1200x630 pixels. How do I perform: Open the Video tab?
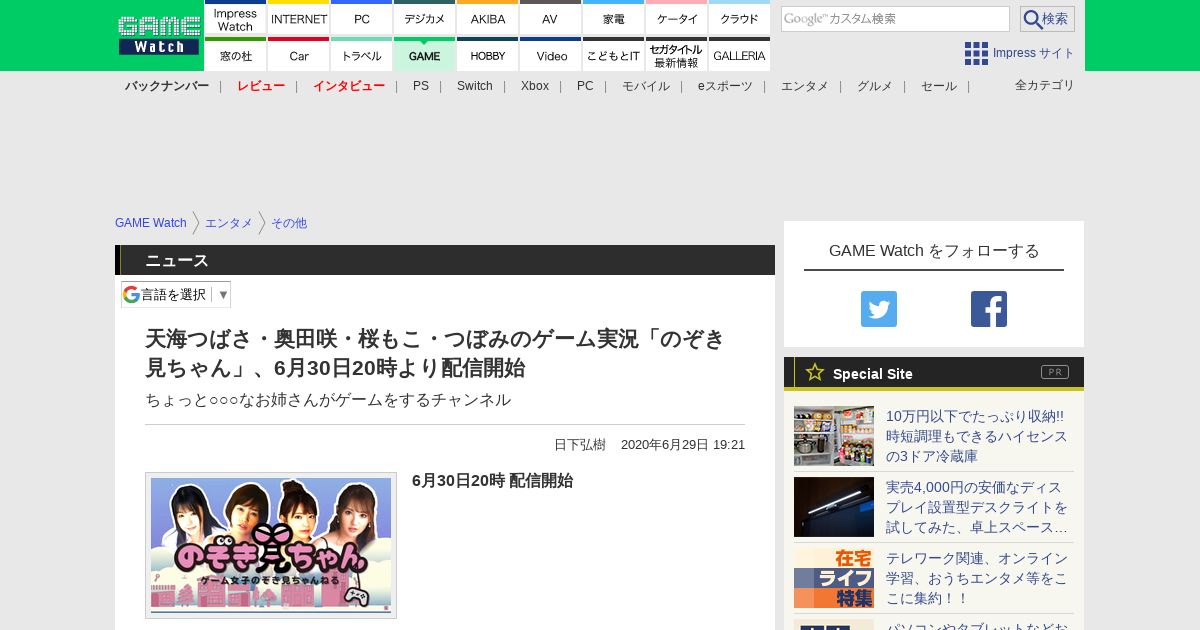[551, 55]
